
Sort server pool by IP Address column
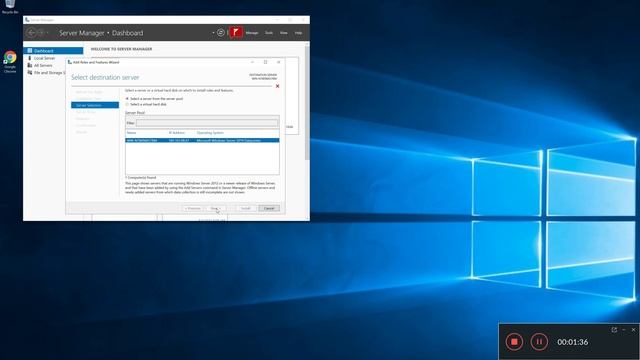177,133
